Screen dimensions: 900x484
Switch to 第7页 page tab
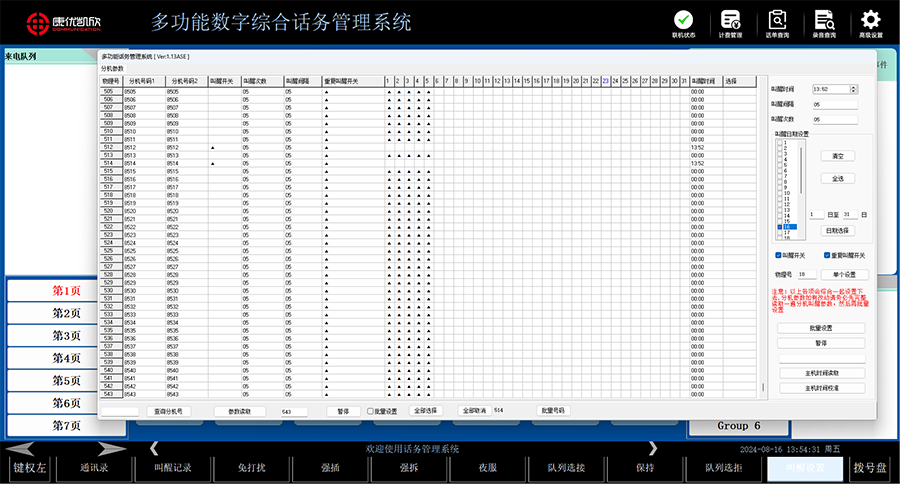pos(67,425)
